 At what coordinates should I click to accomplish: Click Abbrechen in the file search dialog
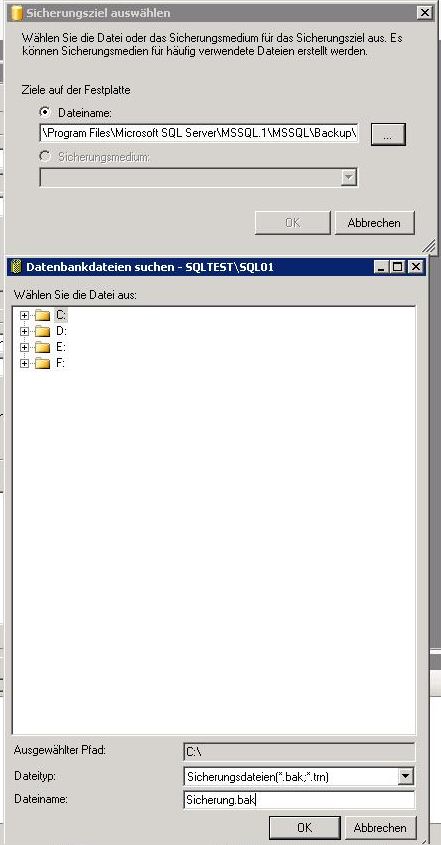(380, 827)
